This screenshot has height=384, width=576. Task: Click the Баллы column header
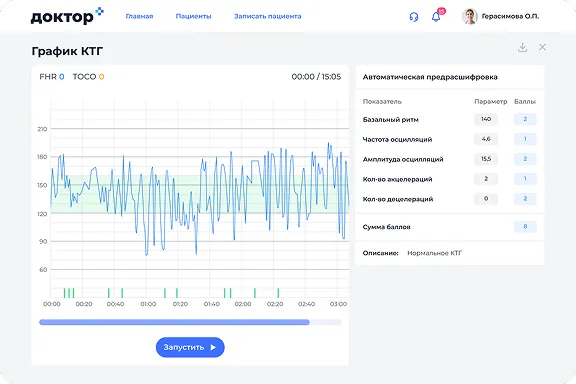[x=525, y=101]
